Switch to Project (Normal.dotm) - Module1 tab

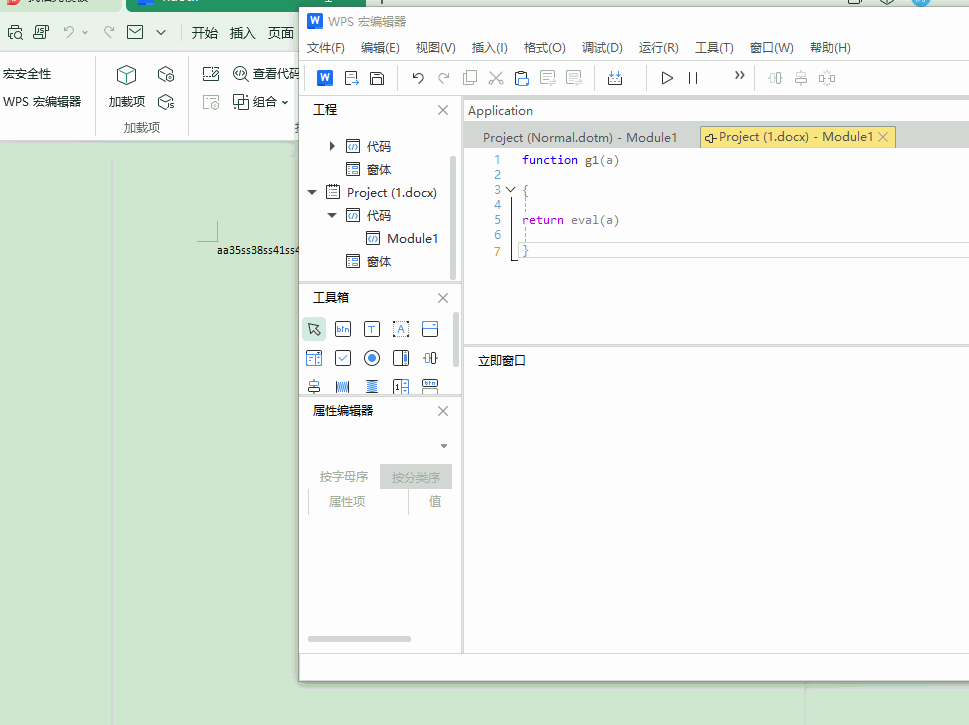click(x=580, y=137)
